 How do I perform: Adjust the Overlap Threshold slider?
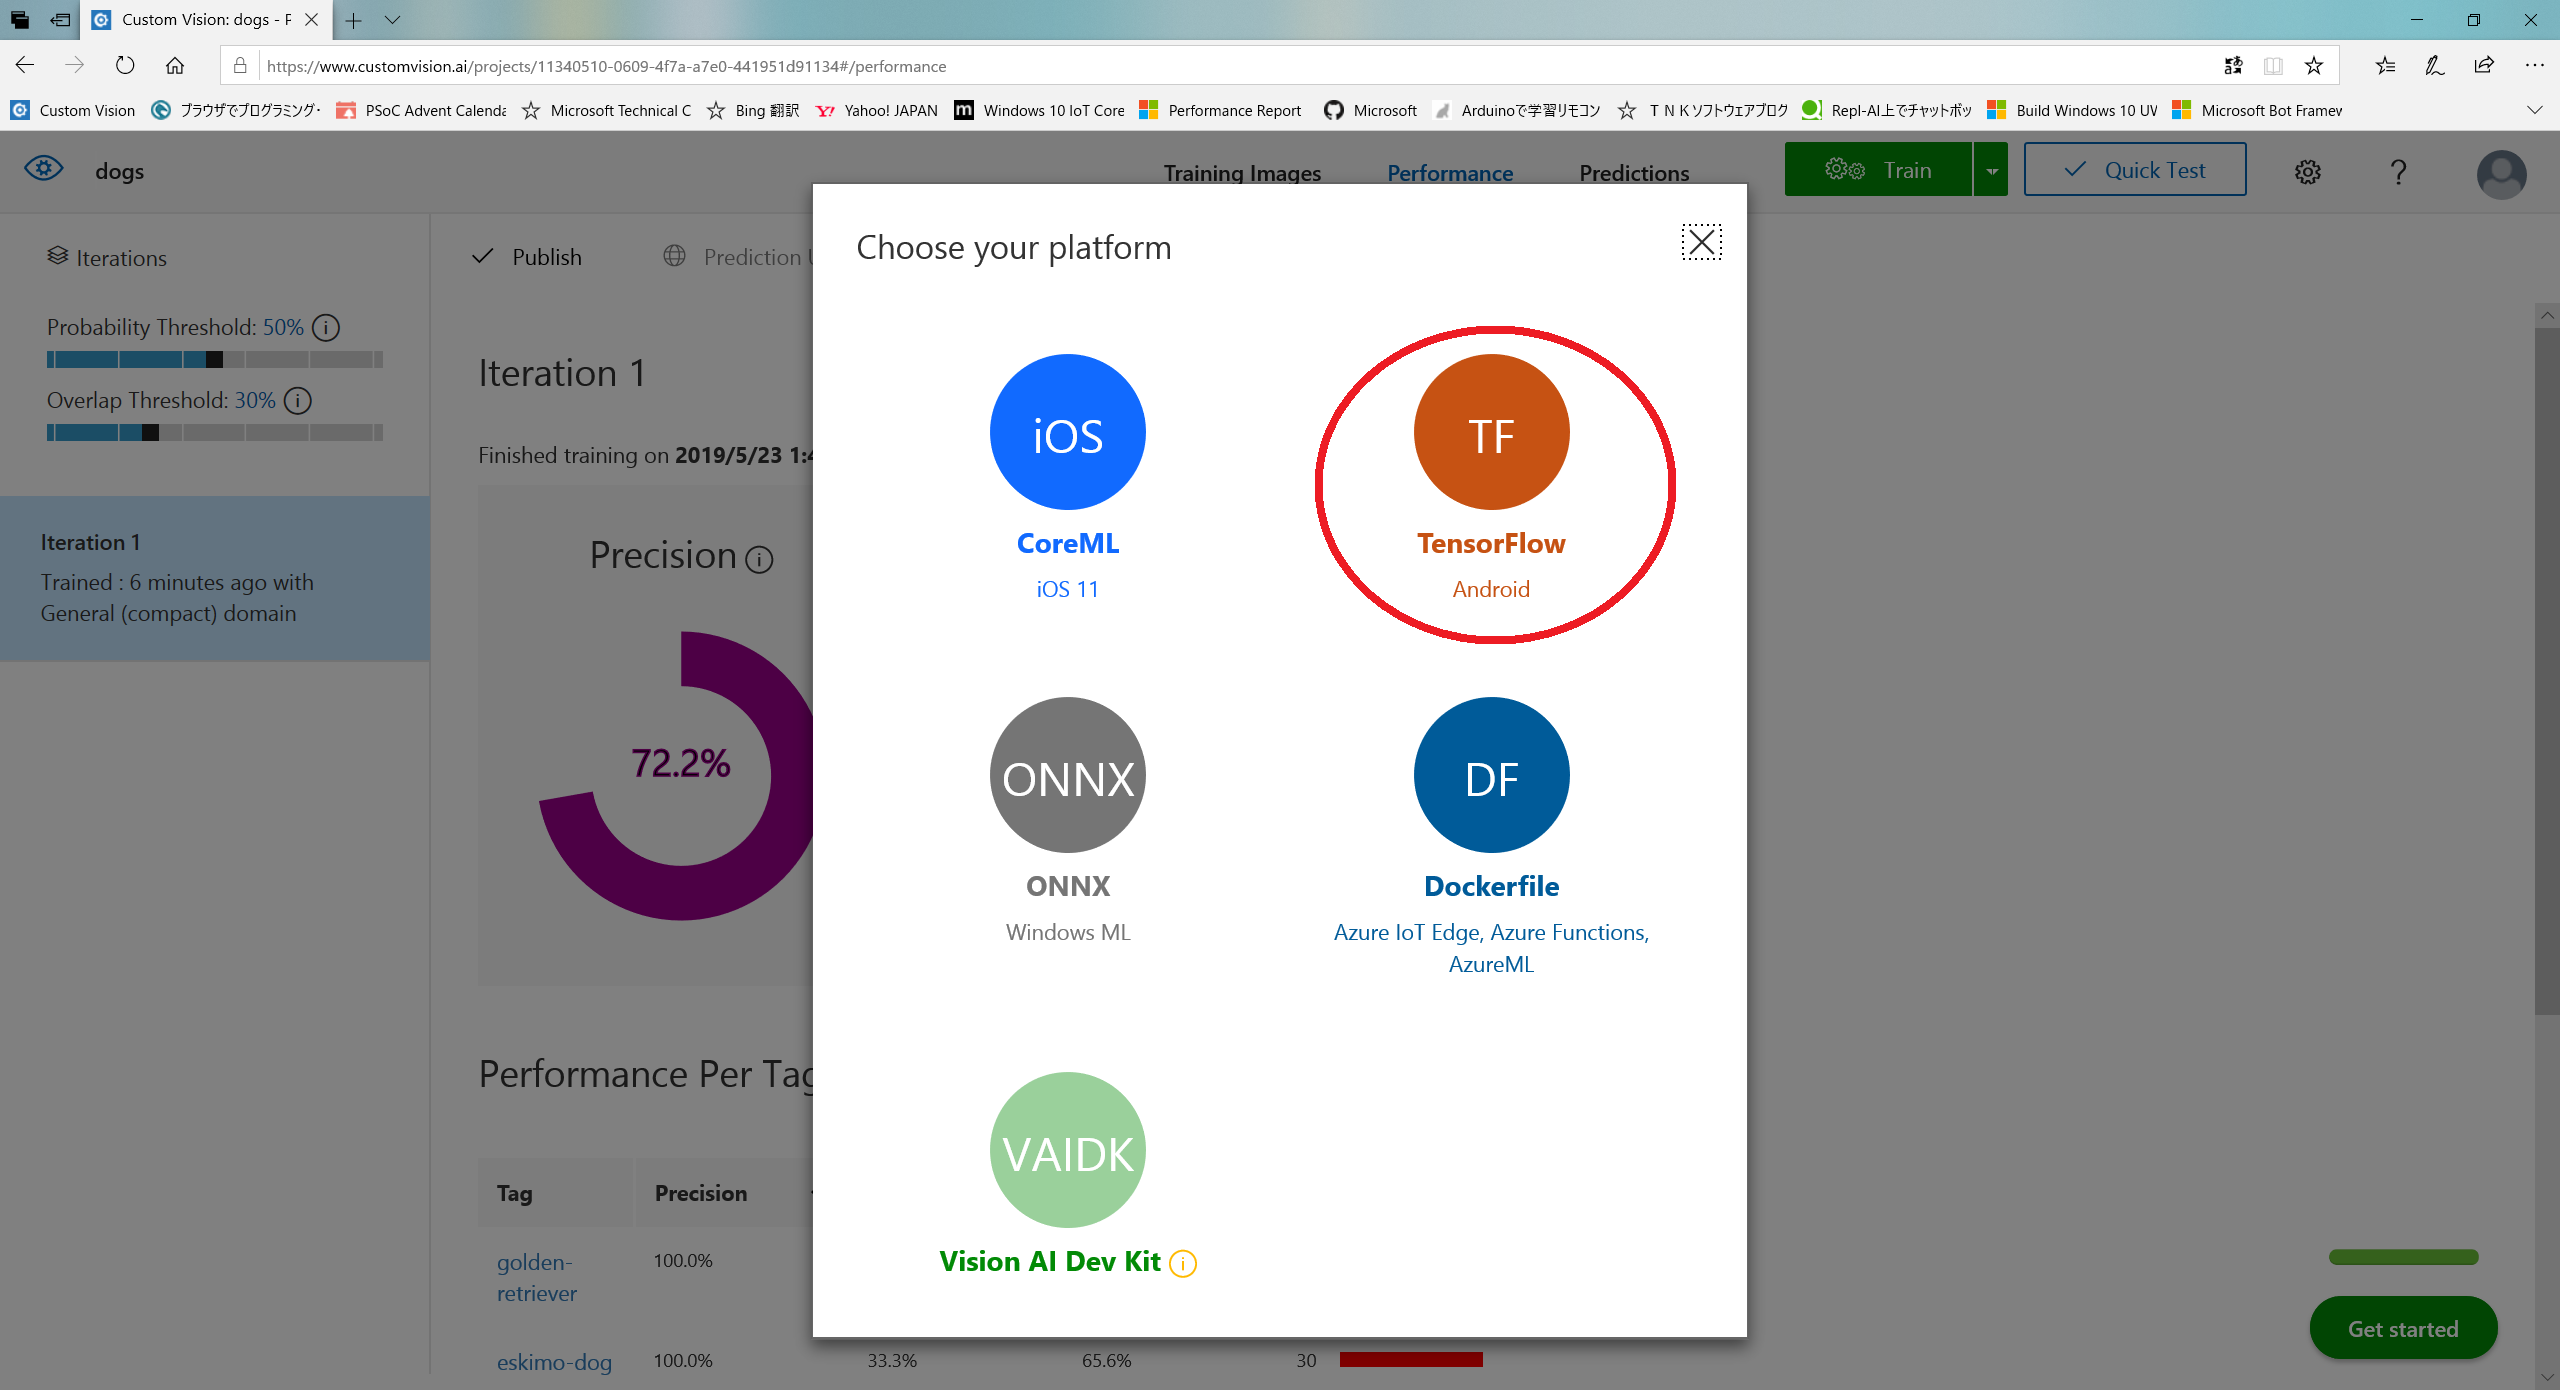pos(150,433)
